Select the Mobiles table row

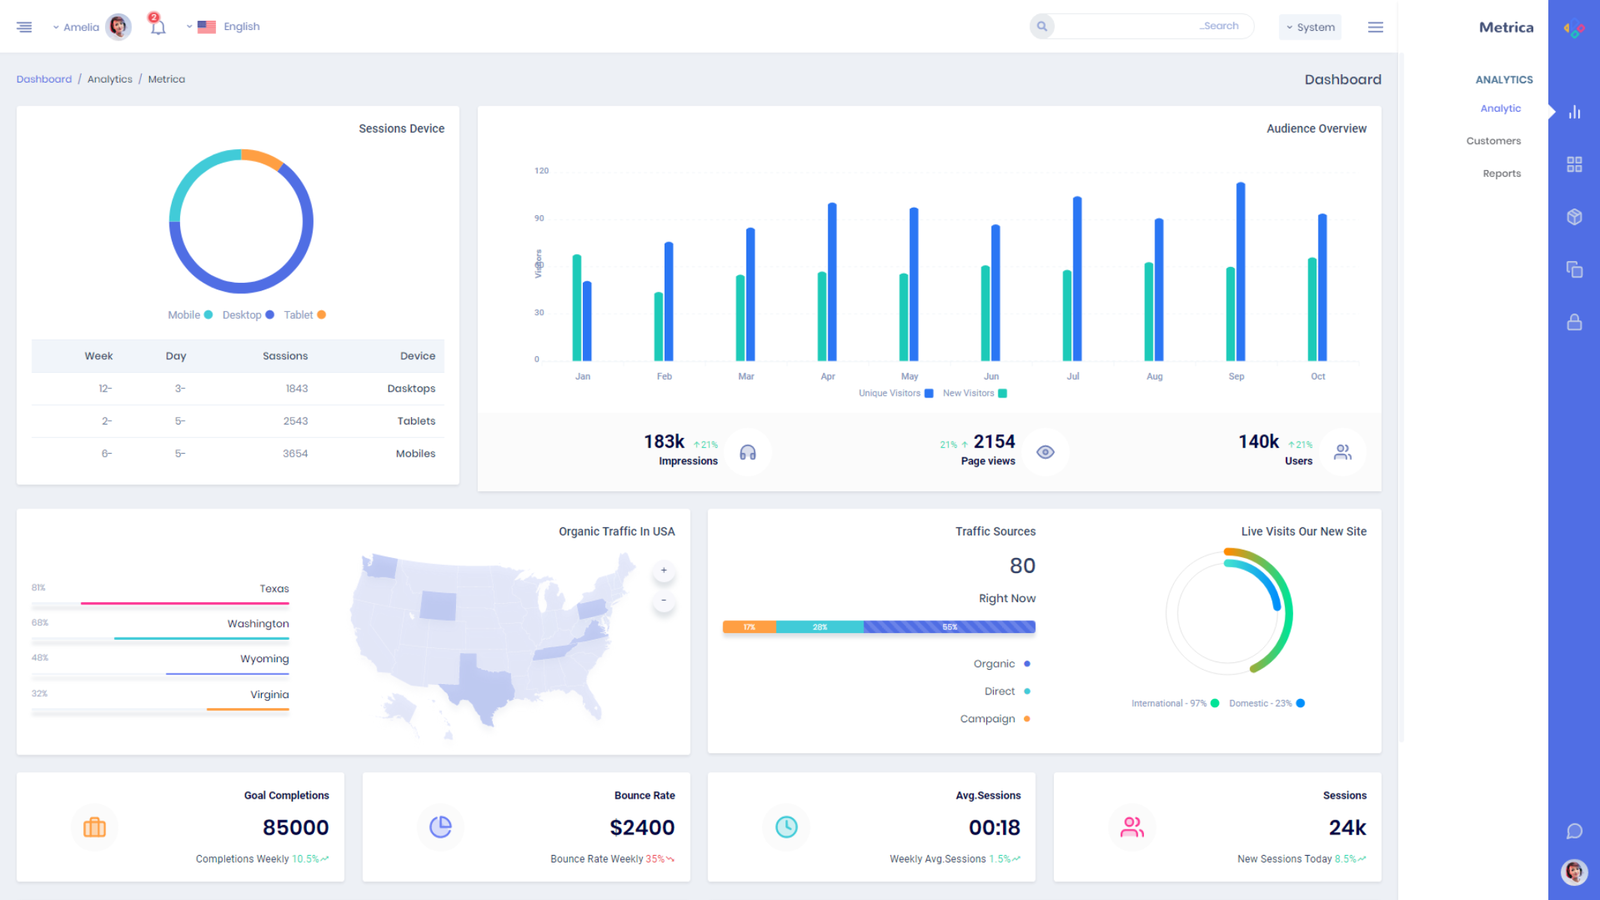(x=238, y=453)
